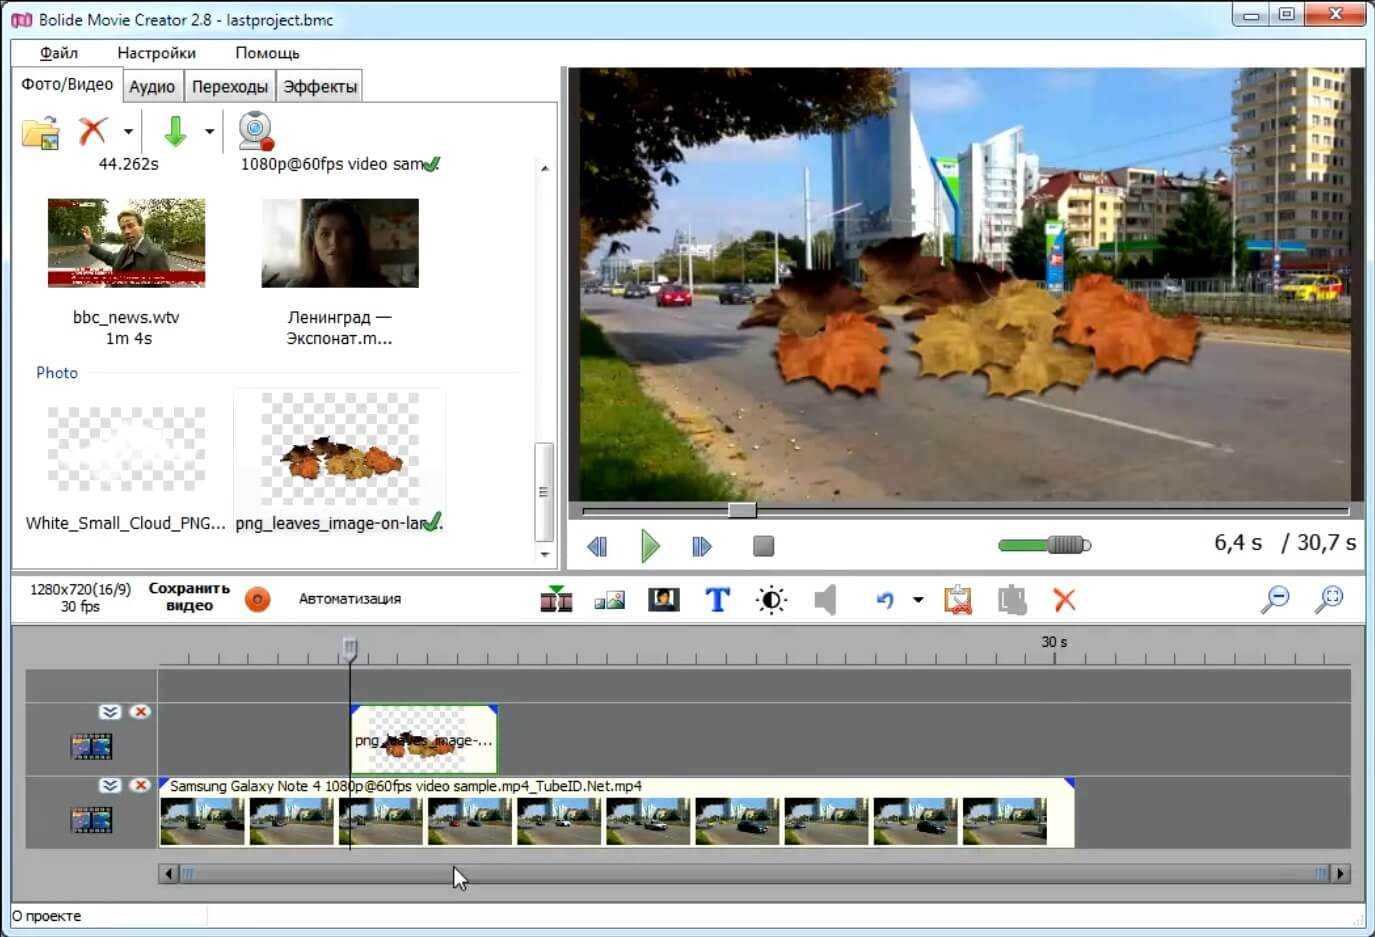Remove the Samsung video track with its red X

(140, 786)
